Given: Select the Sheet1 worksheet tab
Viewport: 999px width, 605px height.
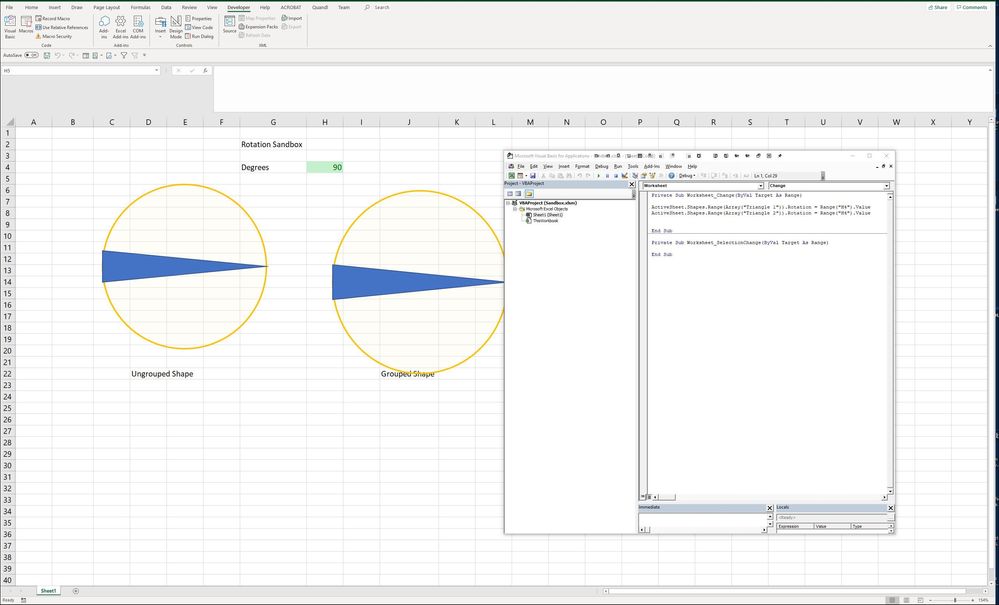Looking at the screenshot, I should 48,591.
